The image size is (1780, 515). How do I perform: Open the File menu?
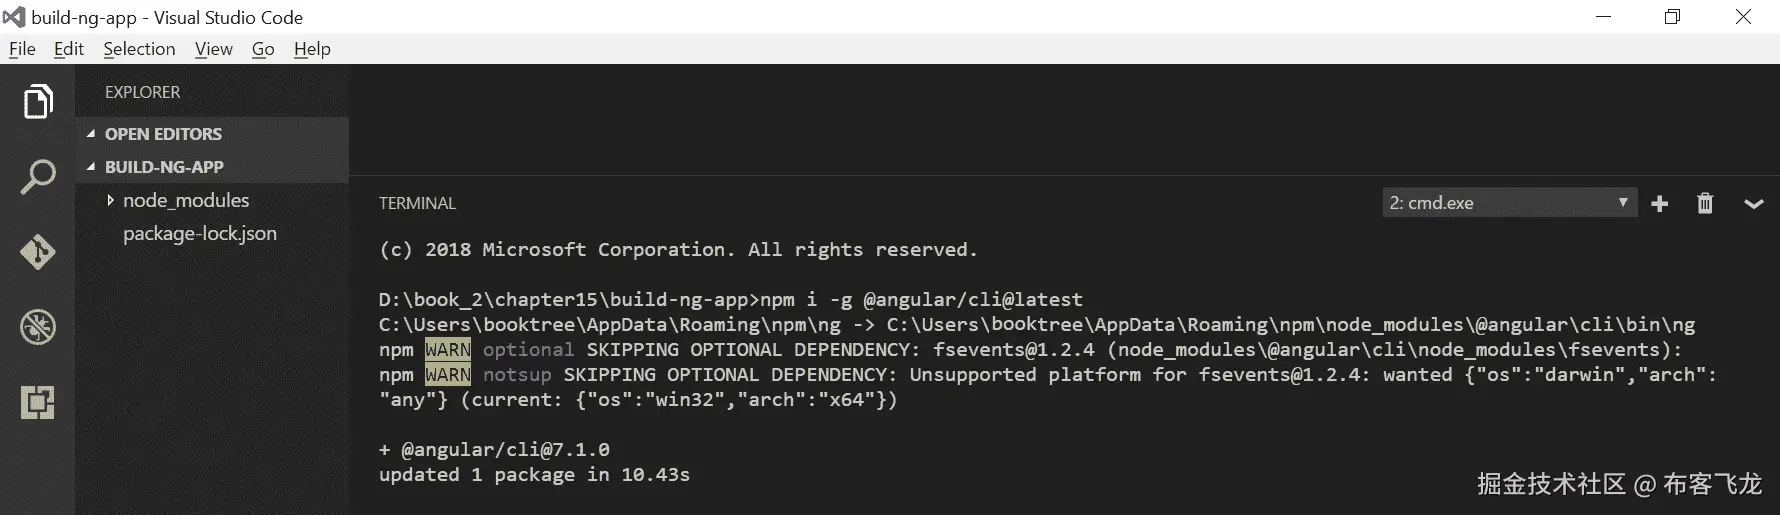(x=22, y=49)
